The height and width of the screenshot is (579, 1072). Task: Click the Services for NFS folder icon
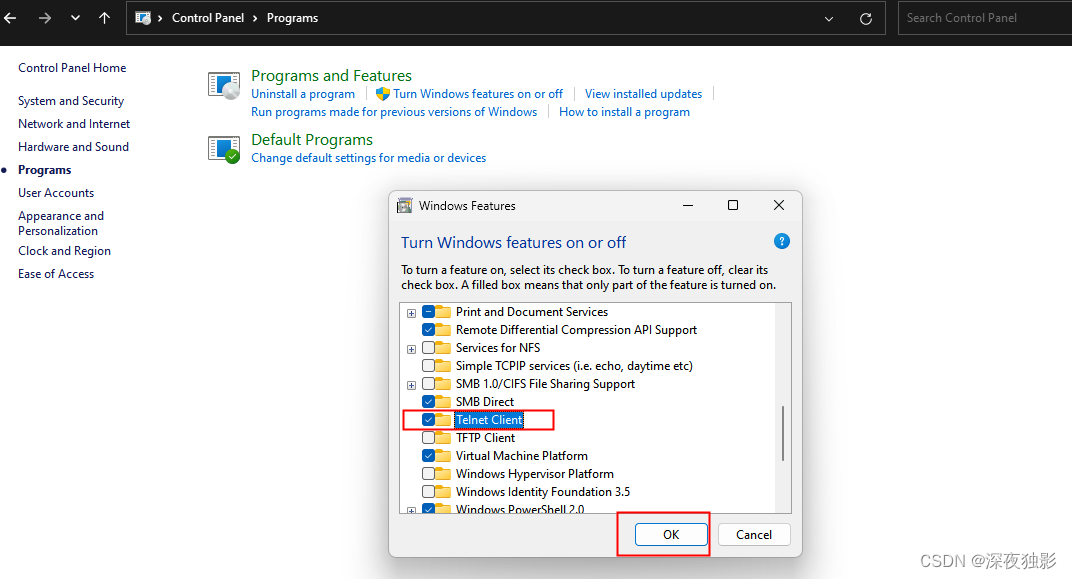[x=444, y=348]
